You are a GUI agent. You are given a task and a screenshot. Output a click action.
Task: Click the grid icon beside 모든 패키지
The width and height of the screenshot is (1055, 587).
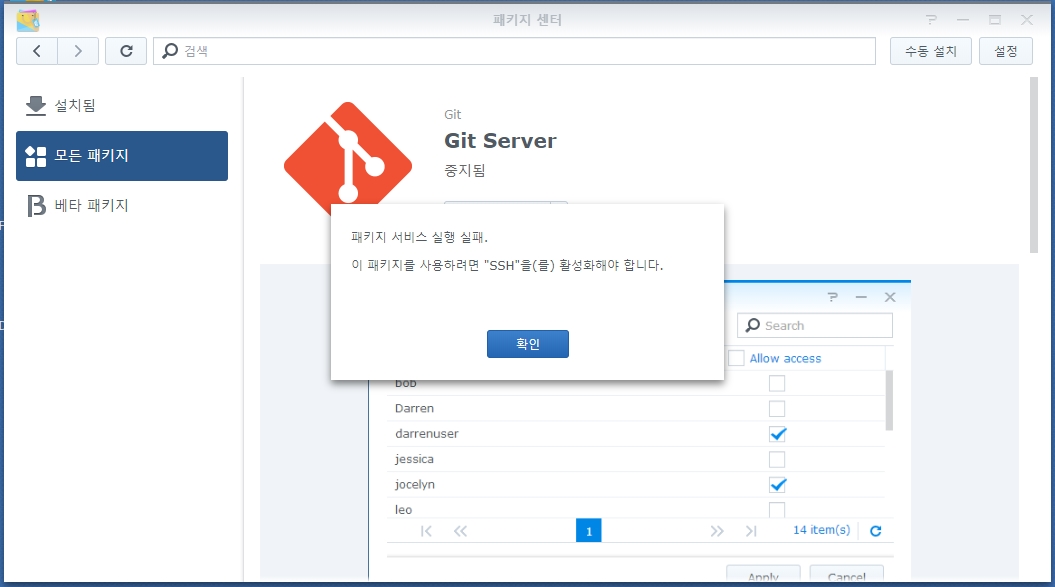36,156
